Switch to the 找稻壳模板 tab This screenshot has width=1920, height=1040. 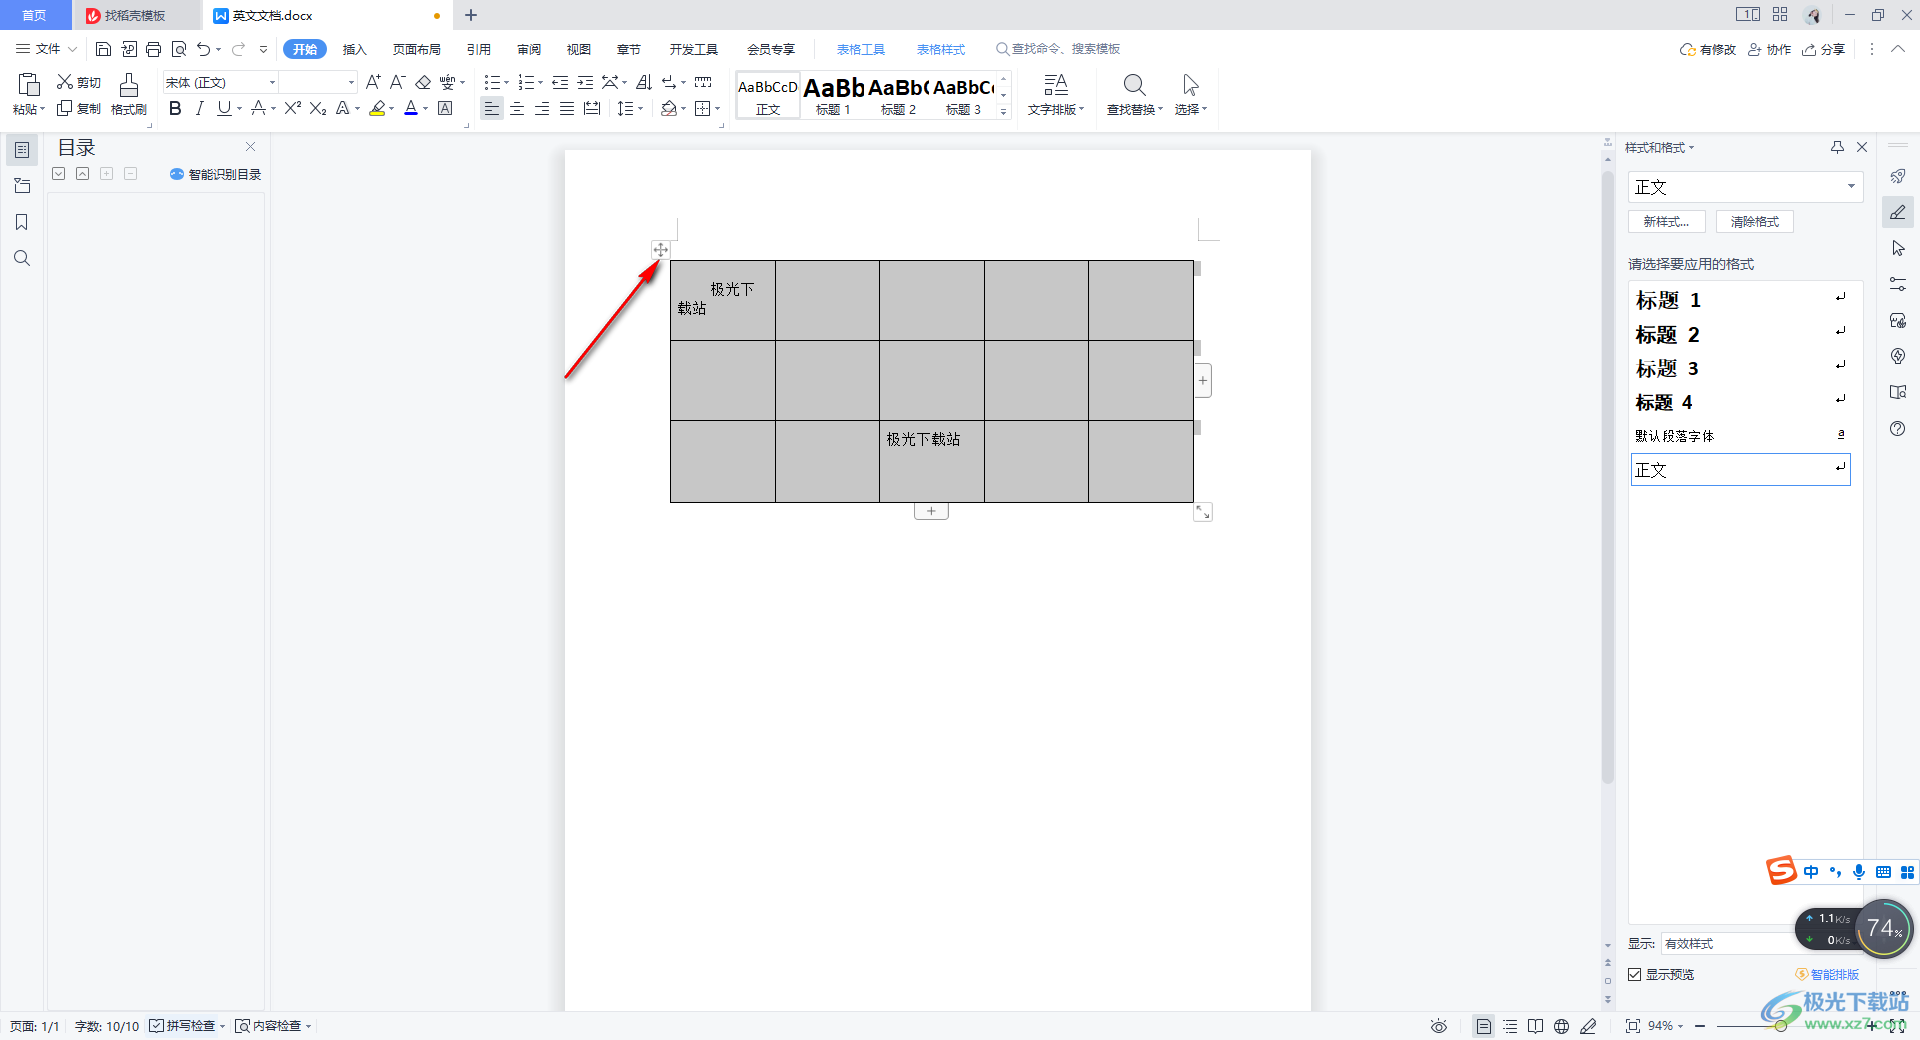(135, 15)
